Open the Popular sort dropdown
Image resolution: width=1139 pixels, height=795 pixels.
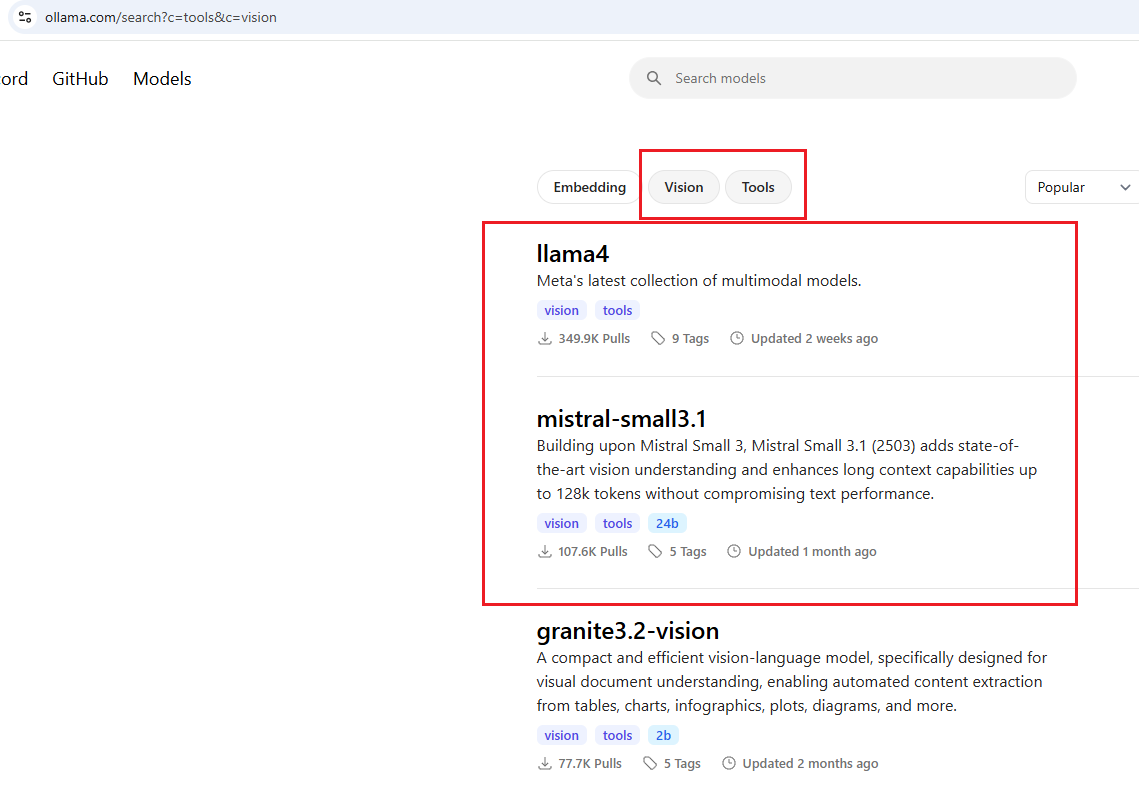(x=1082, y=187)
